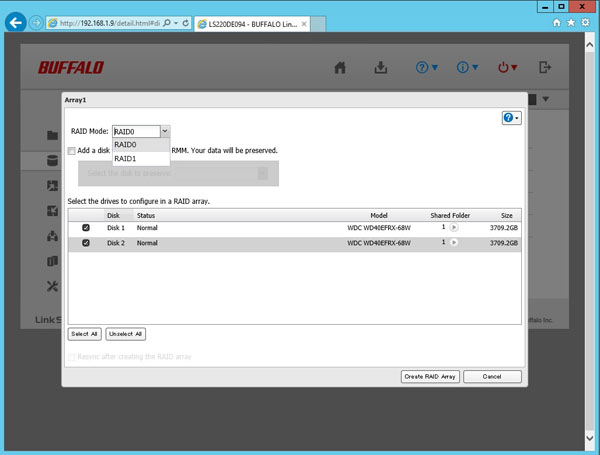This screenshot has height=455, width=600.
Task: Click the BUFFALO logo
Action: tap(71, 67)
